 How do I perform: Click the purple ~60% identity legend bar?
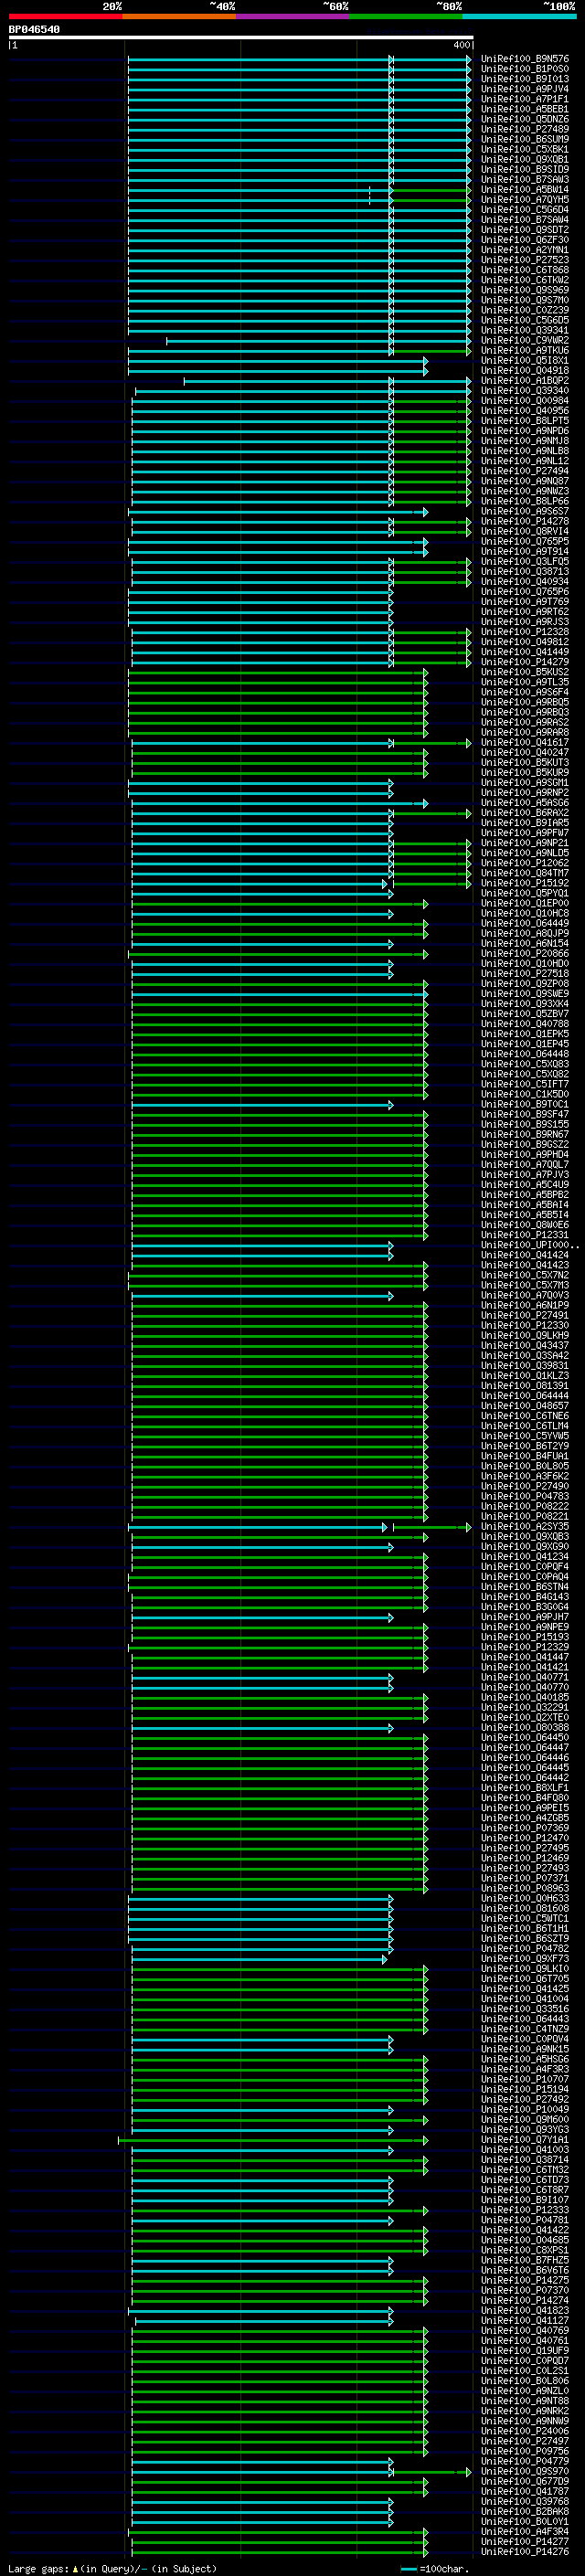click(x=293, y=16)
